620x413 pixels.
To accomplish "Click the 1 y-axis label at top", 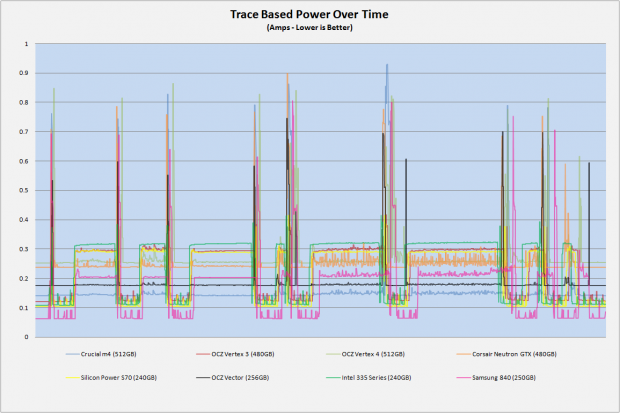I will click(x=26, y=44).
